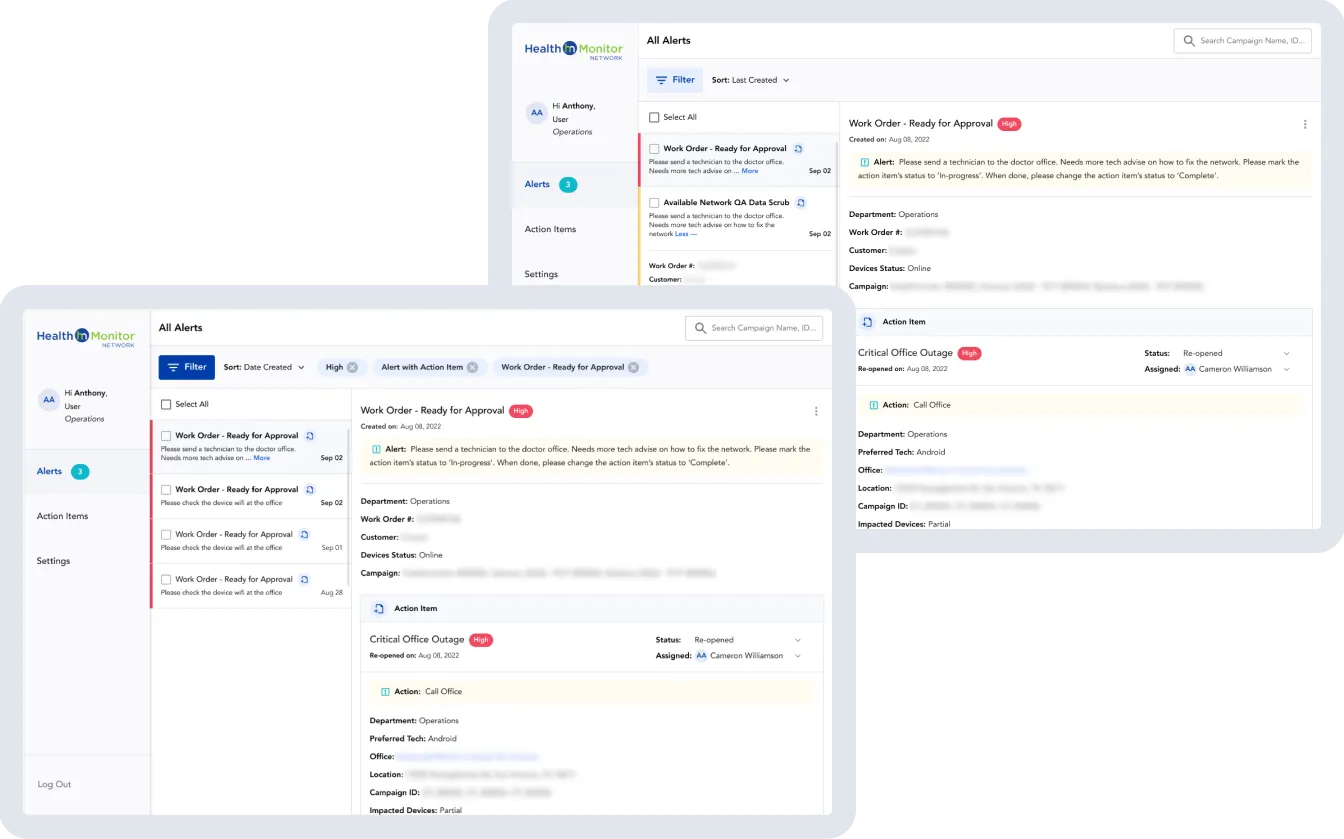Tick the checkbox on front Sep 02 device wifi row
The image size is (1344, 839).
tap(166, 490)
